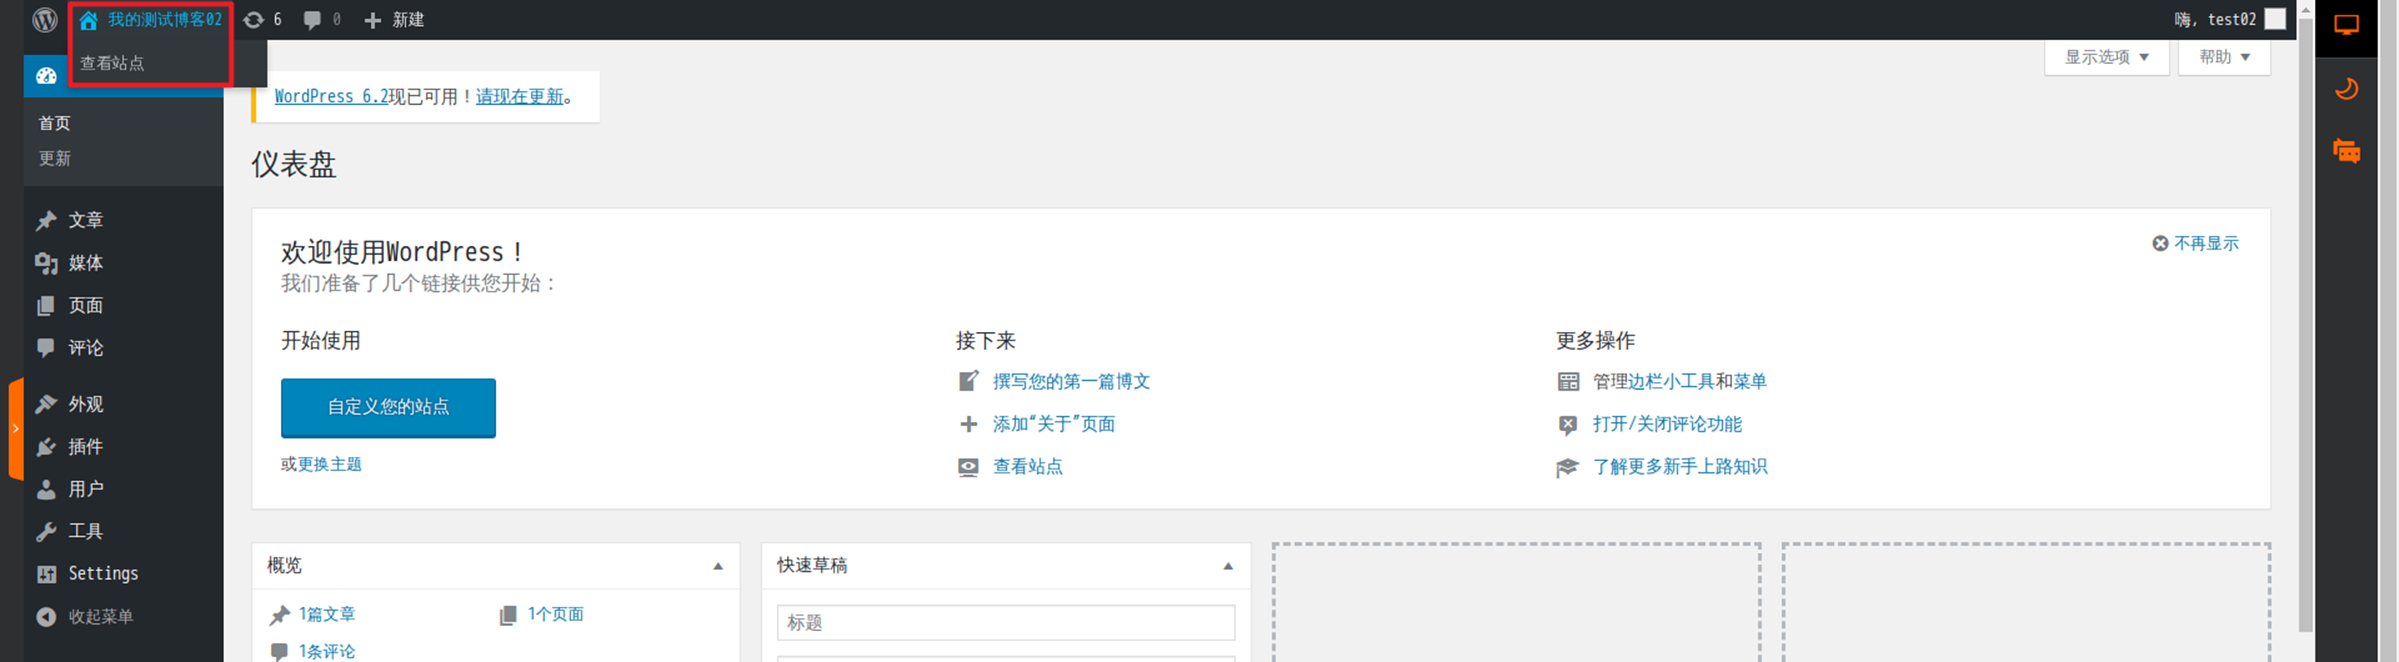Collapse the 快速草稿 widget with its arrow

coord(1228,566)
